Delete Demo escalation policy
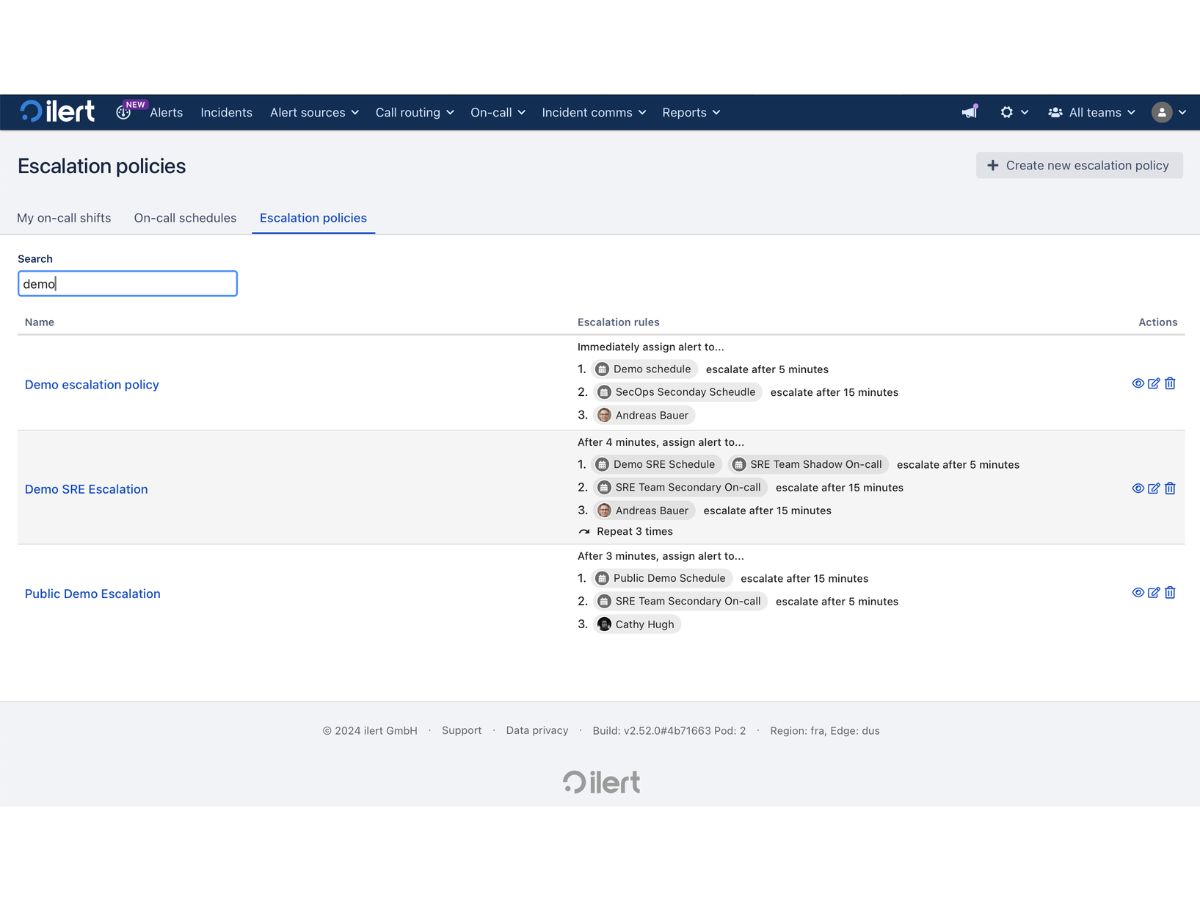Screen dimensions: 1200x900 click(1170, 383)
